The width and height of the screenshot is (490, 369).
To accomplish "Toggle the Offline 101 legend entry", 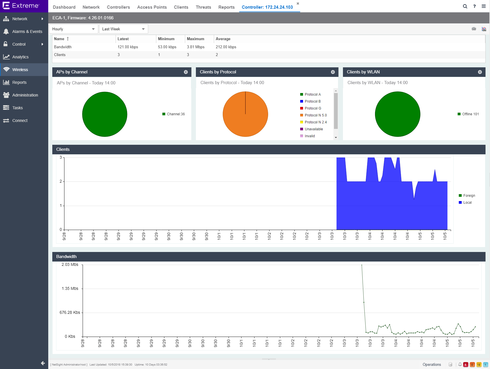I will 468,114.
